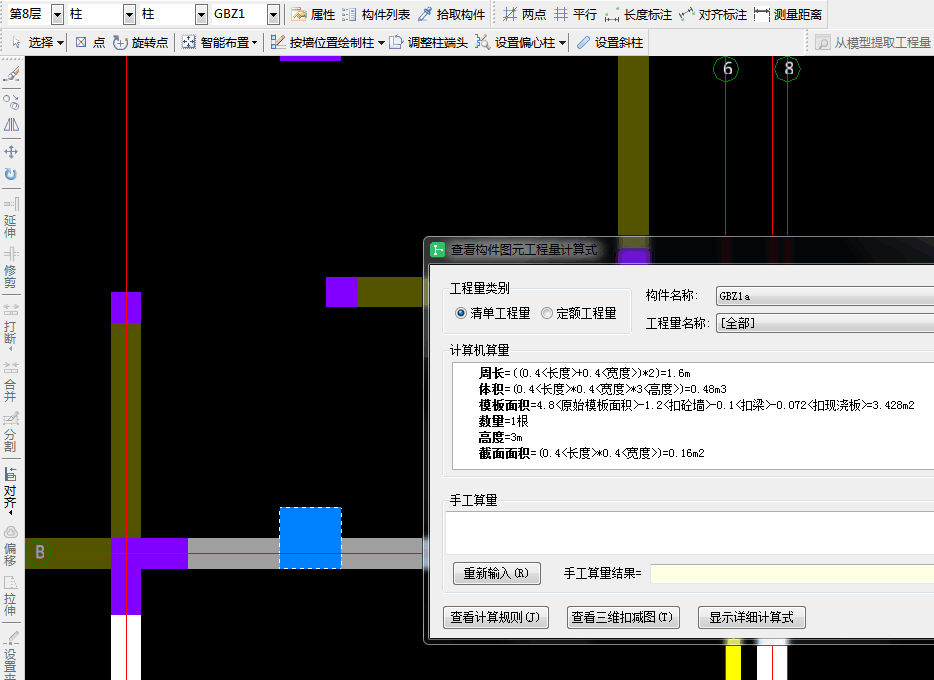Activate the 长度标注 length dimension tool
934x680 pixels.
(x=638, y=14)
